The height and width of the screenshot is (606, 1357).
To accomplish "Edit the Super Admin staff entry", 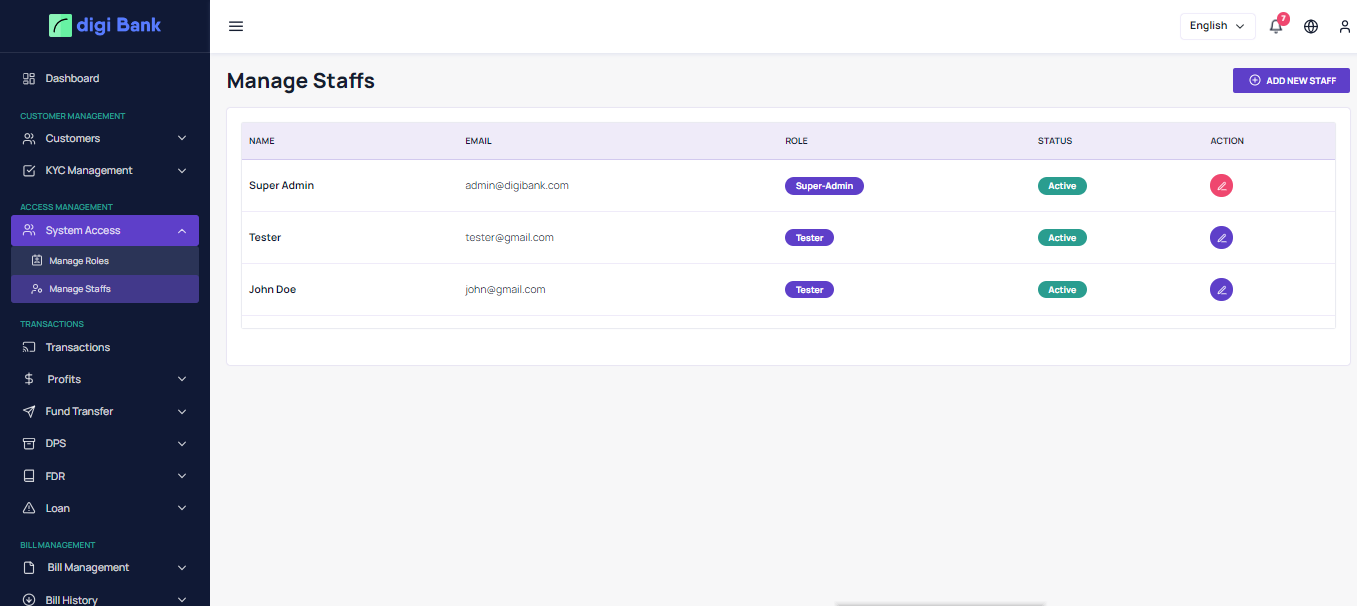I will 1221,186.
